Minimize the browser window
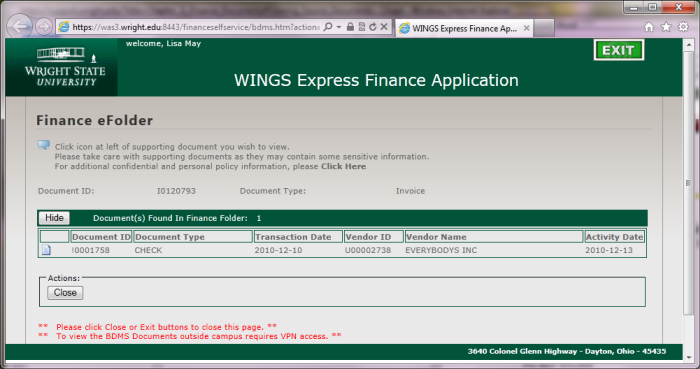This screenshot has height=369, width=700. tap(633, 7)
